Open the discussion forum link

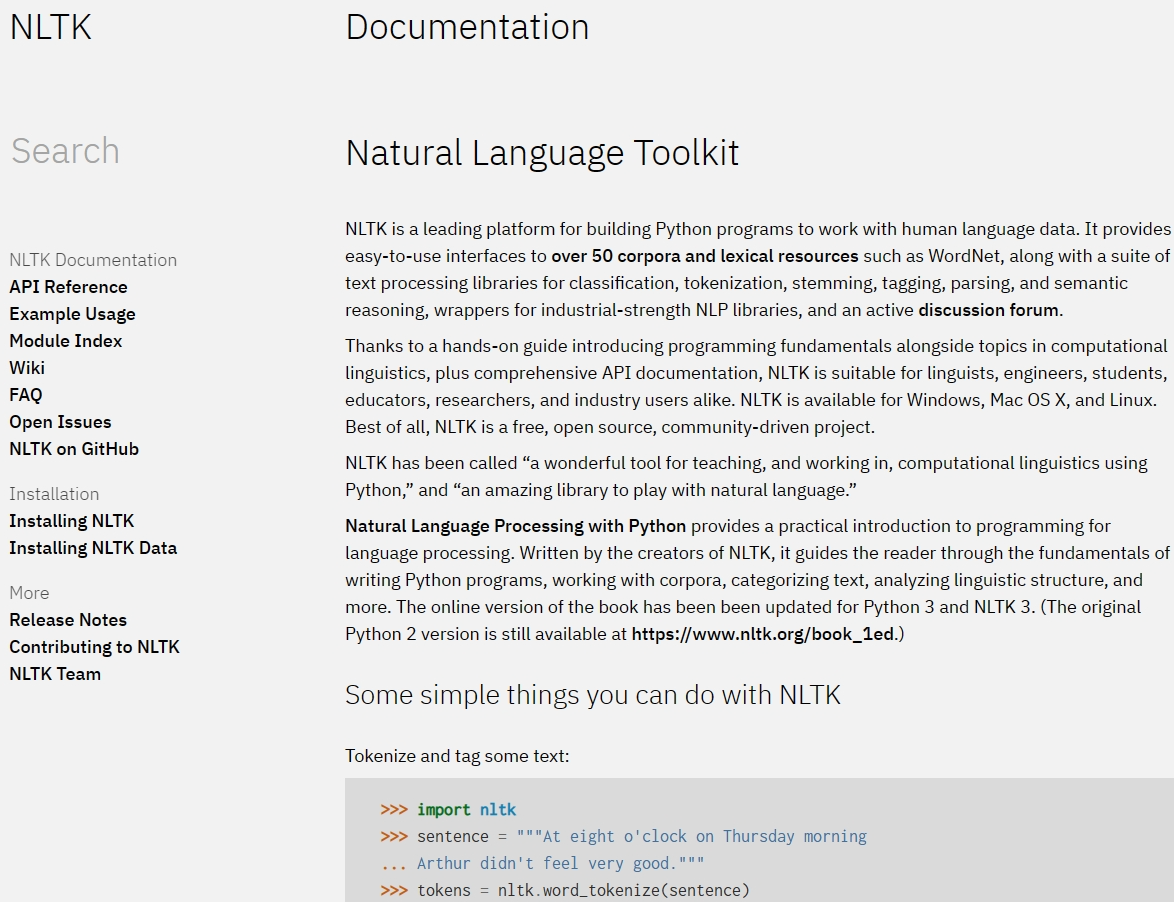coord(988,310)
